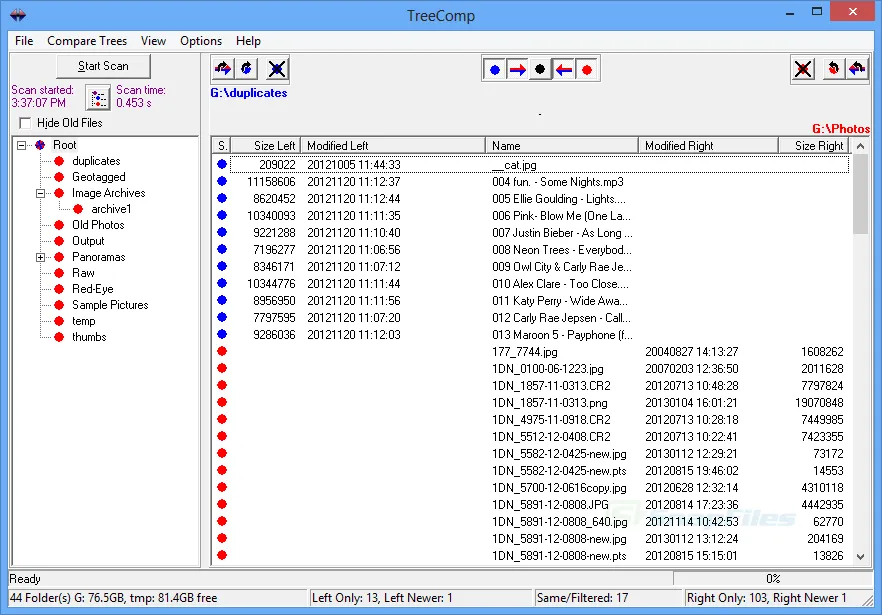
Task: Toggle the blue dot left-only filter
Action: pyautogui.click(x=494, y=70)
